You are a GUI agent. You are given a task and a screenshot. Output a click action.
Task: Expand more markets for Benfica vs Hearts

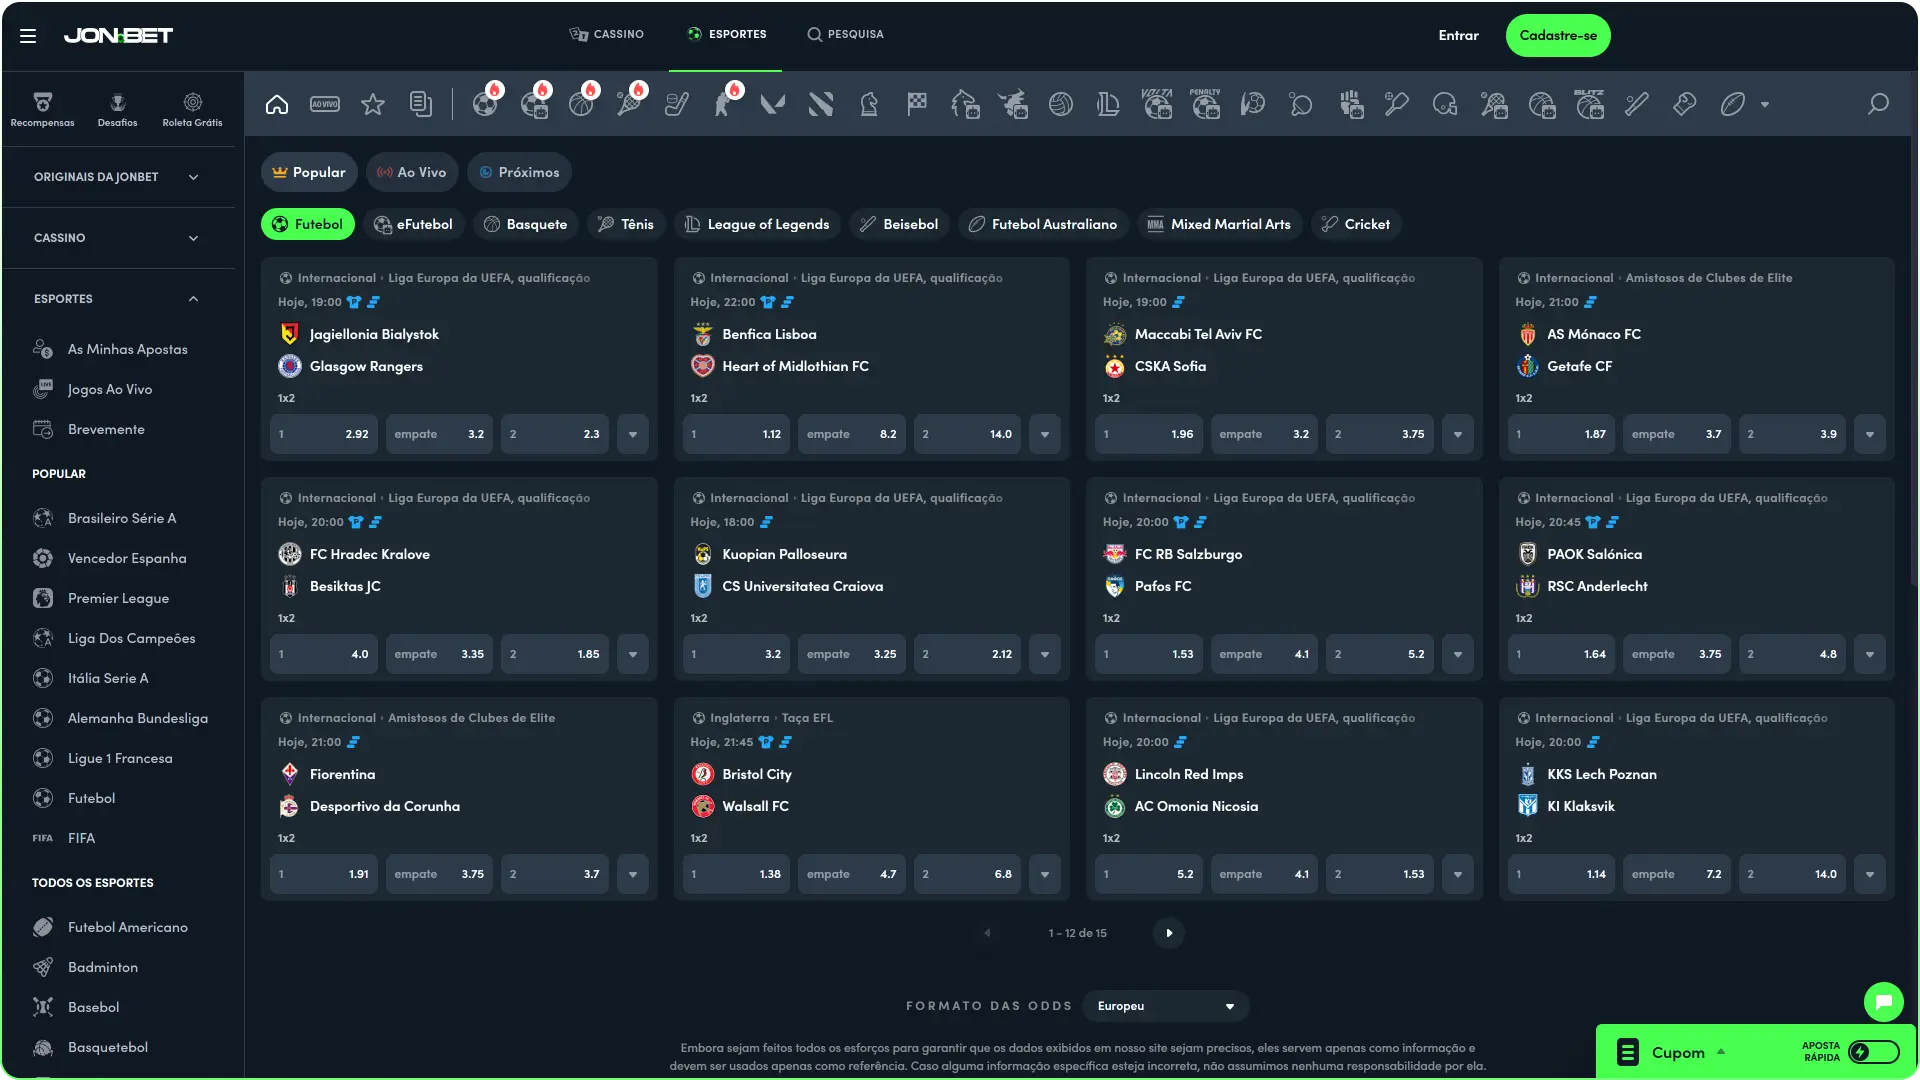pyautogui.click(x=1045, y=434)
